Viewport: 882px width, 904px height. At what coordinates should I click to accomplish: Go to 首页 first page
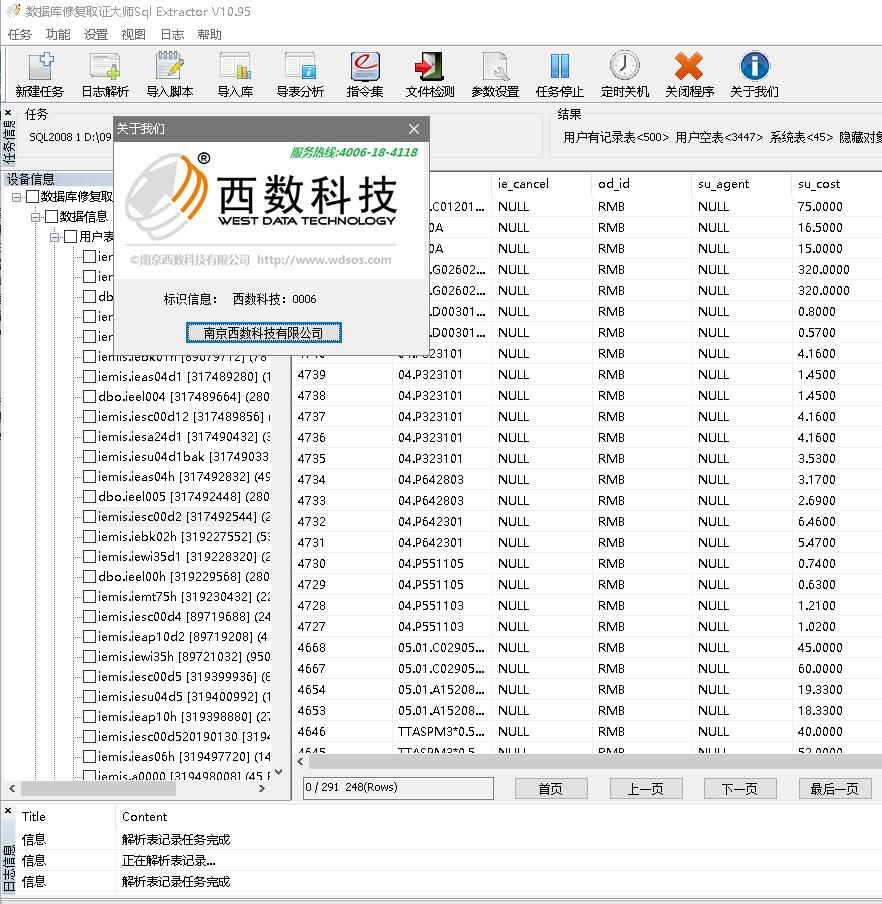click(x=551, y=788)
